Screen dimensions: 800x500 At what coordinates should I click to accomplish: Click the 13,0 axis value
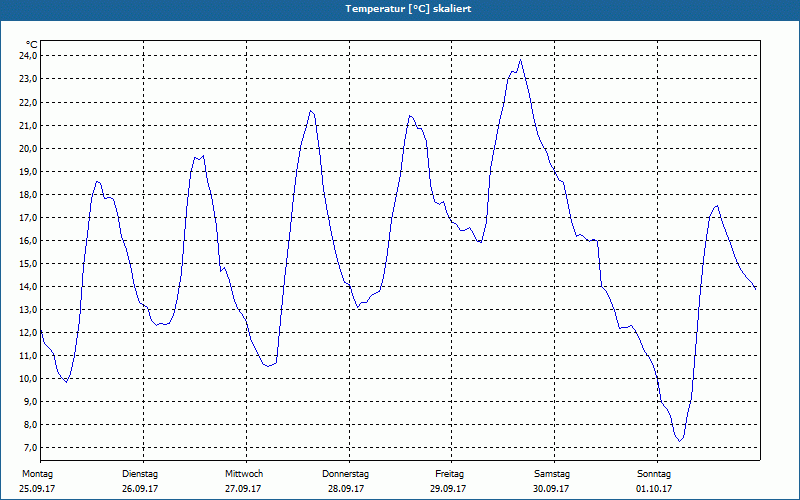(28, 309)
